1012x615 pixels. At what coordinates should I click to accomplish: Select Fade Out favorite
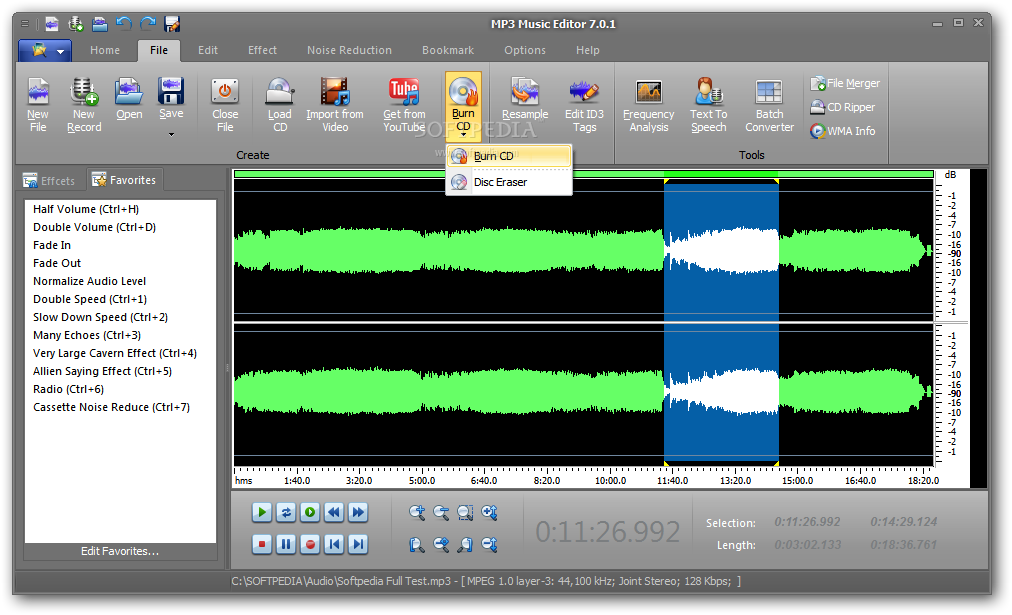[57, 263]
